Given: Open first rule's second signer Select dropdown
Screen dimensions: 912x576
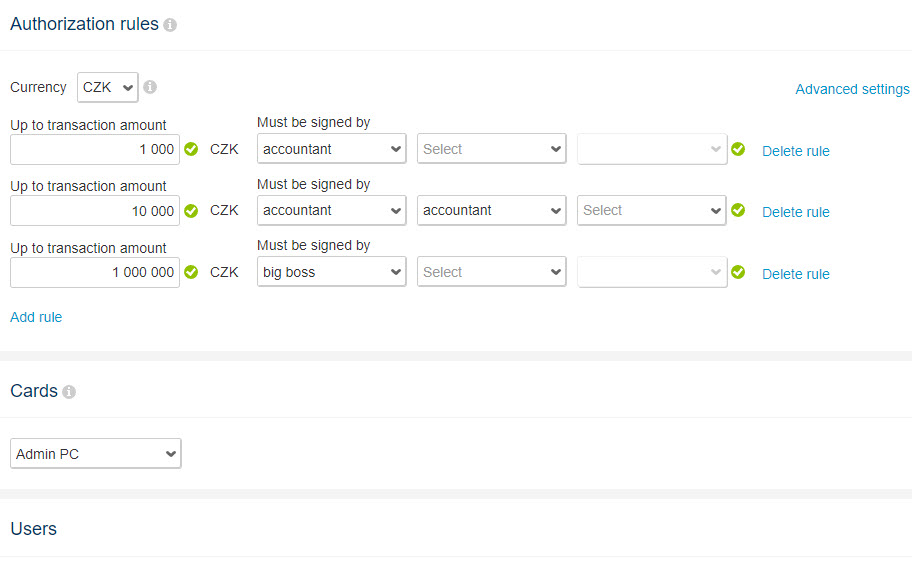Looking at the screenshot, I should pos(491,149).
